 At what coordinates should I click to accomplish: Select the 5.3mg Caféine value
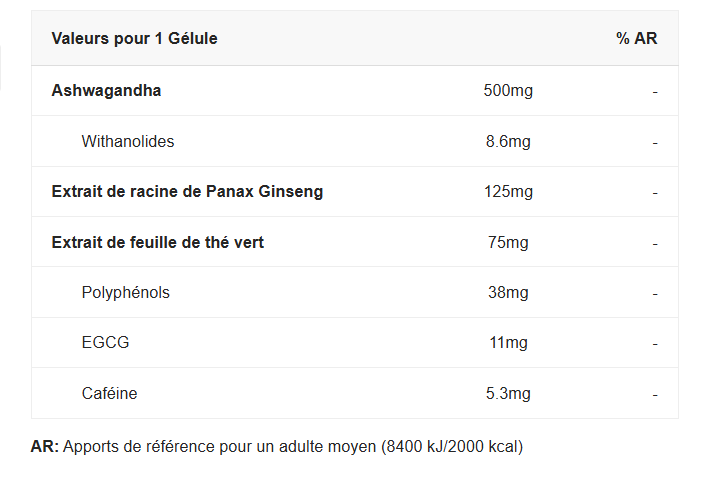point(508,394)
